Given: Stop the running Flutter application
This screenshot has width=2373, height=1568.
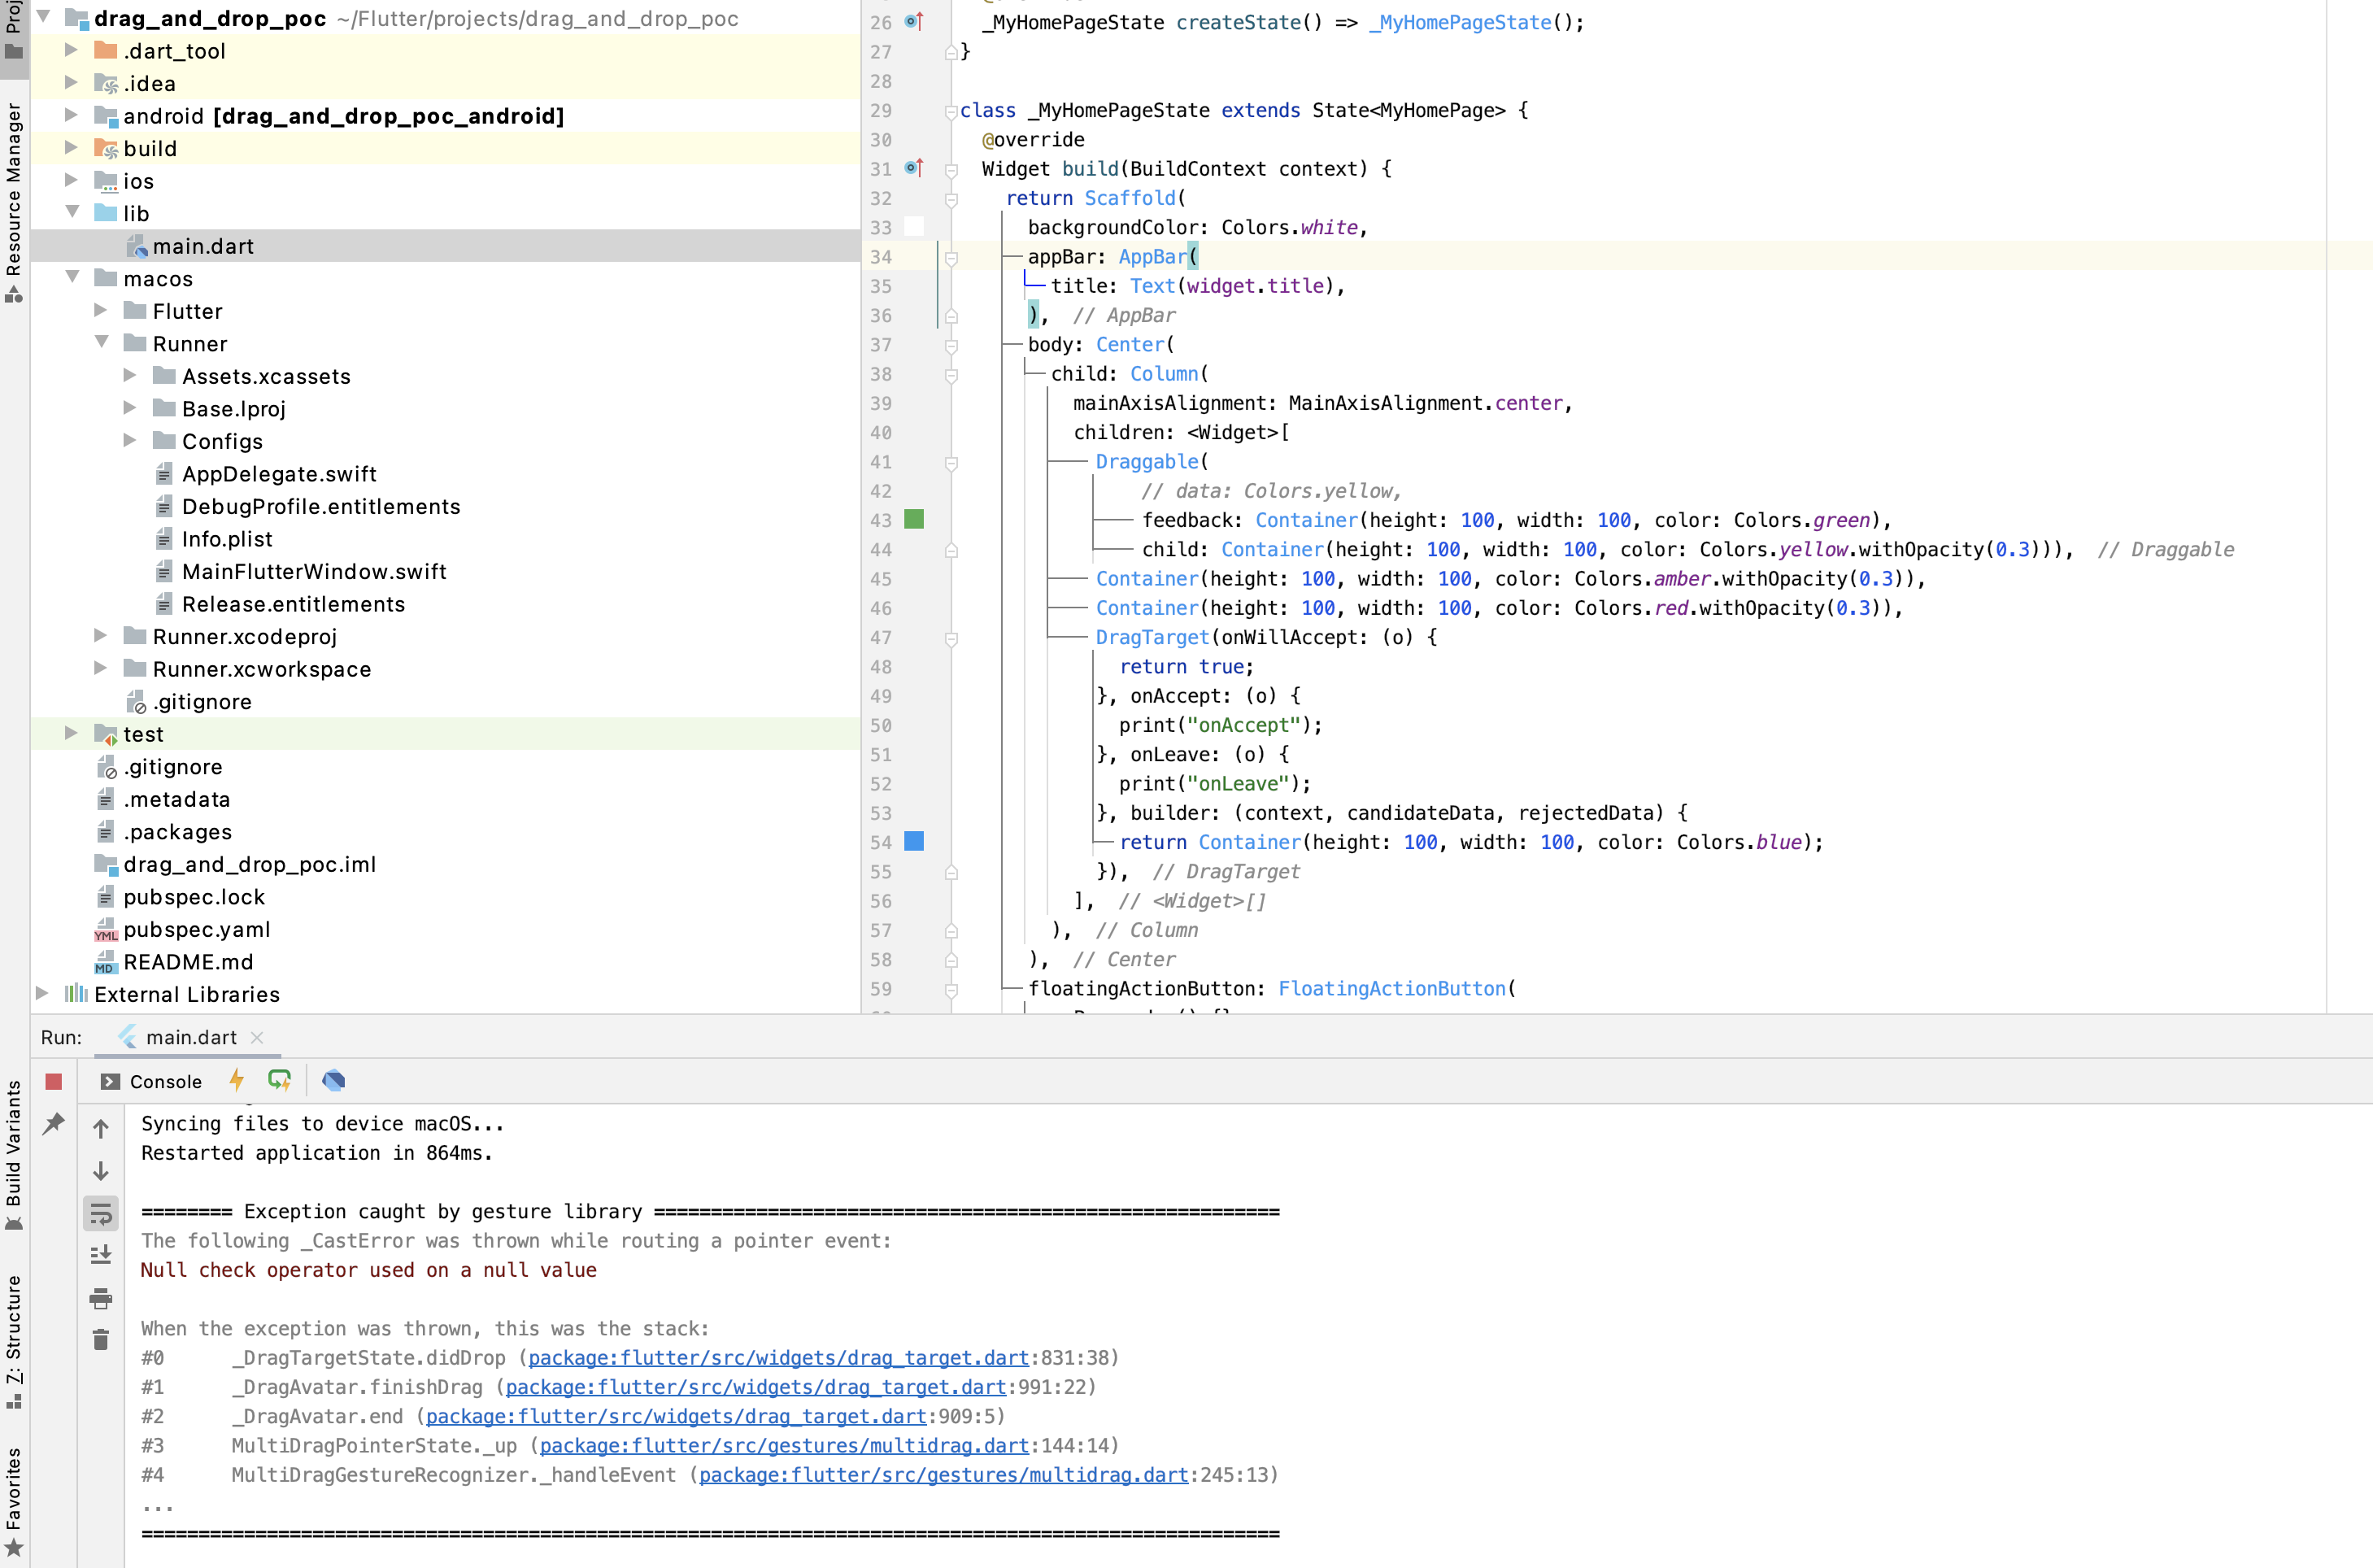Looking at the screenshot, I should pos(53,1081).
